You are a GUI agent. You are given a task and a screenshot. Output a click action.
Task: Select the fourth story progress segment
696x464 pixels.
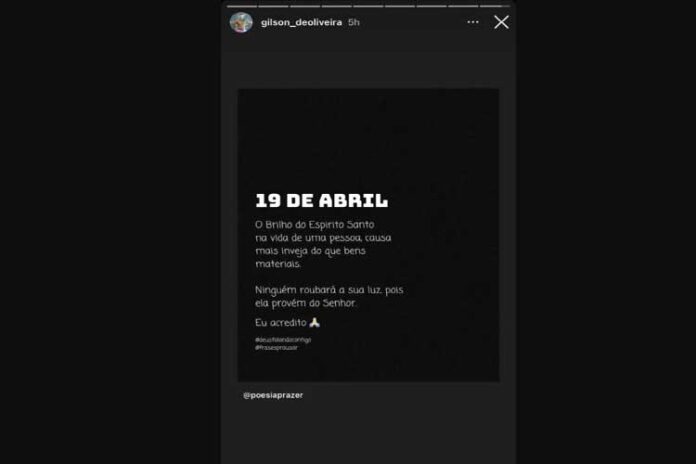(x=336, y=6)
